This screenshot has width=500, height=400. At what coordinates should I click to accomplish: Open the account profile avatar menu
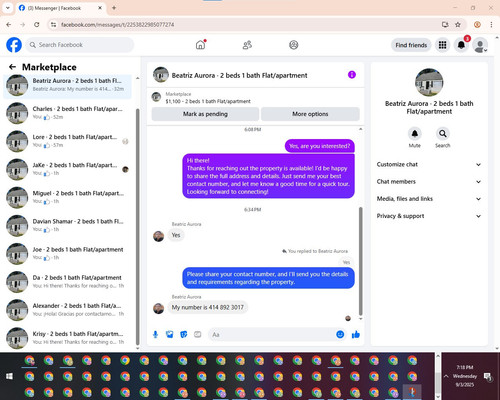(x=480, y=46)
